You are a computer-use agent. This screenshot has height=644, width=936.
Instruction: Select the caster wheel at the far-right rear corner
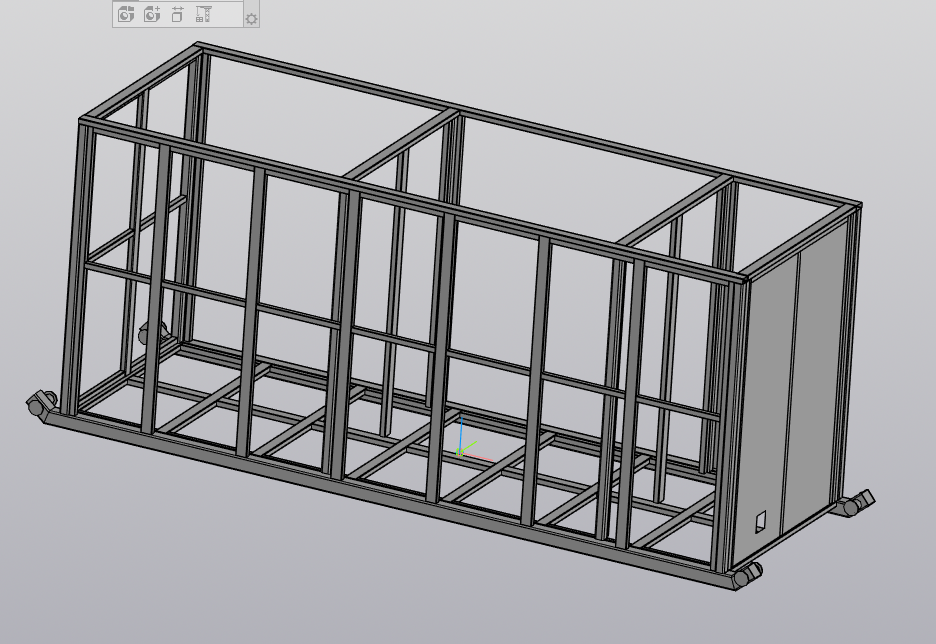[x=857, y=503]
